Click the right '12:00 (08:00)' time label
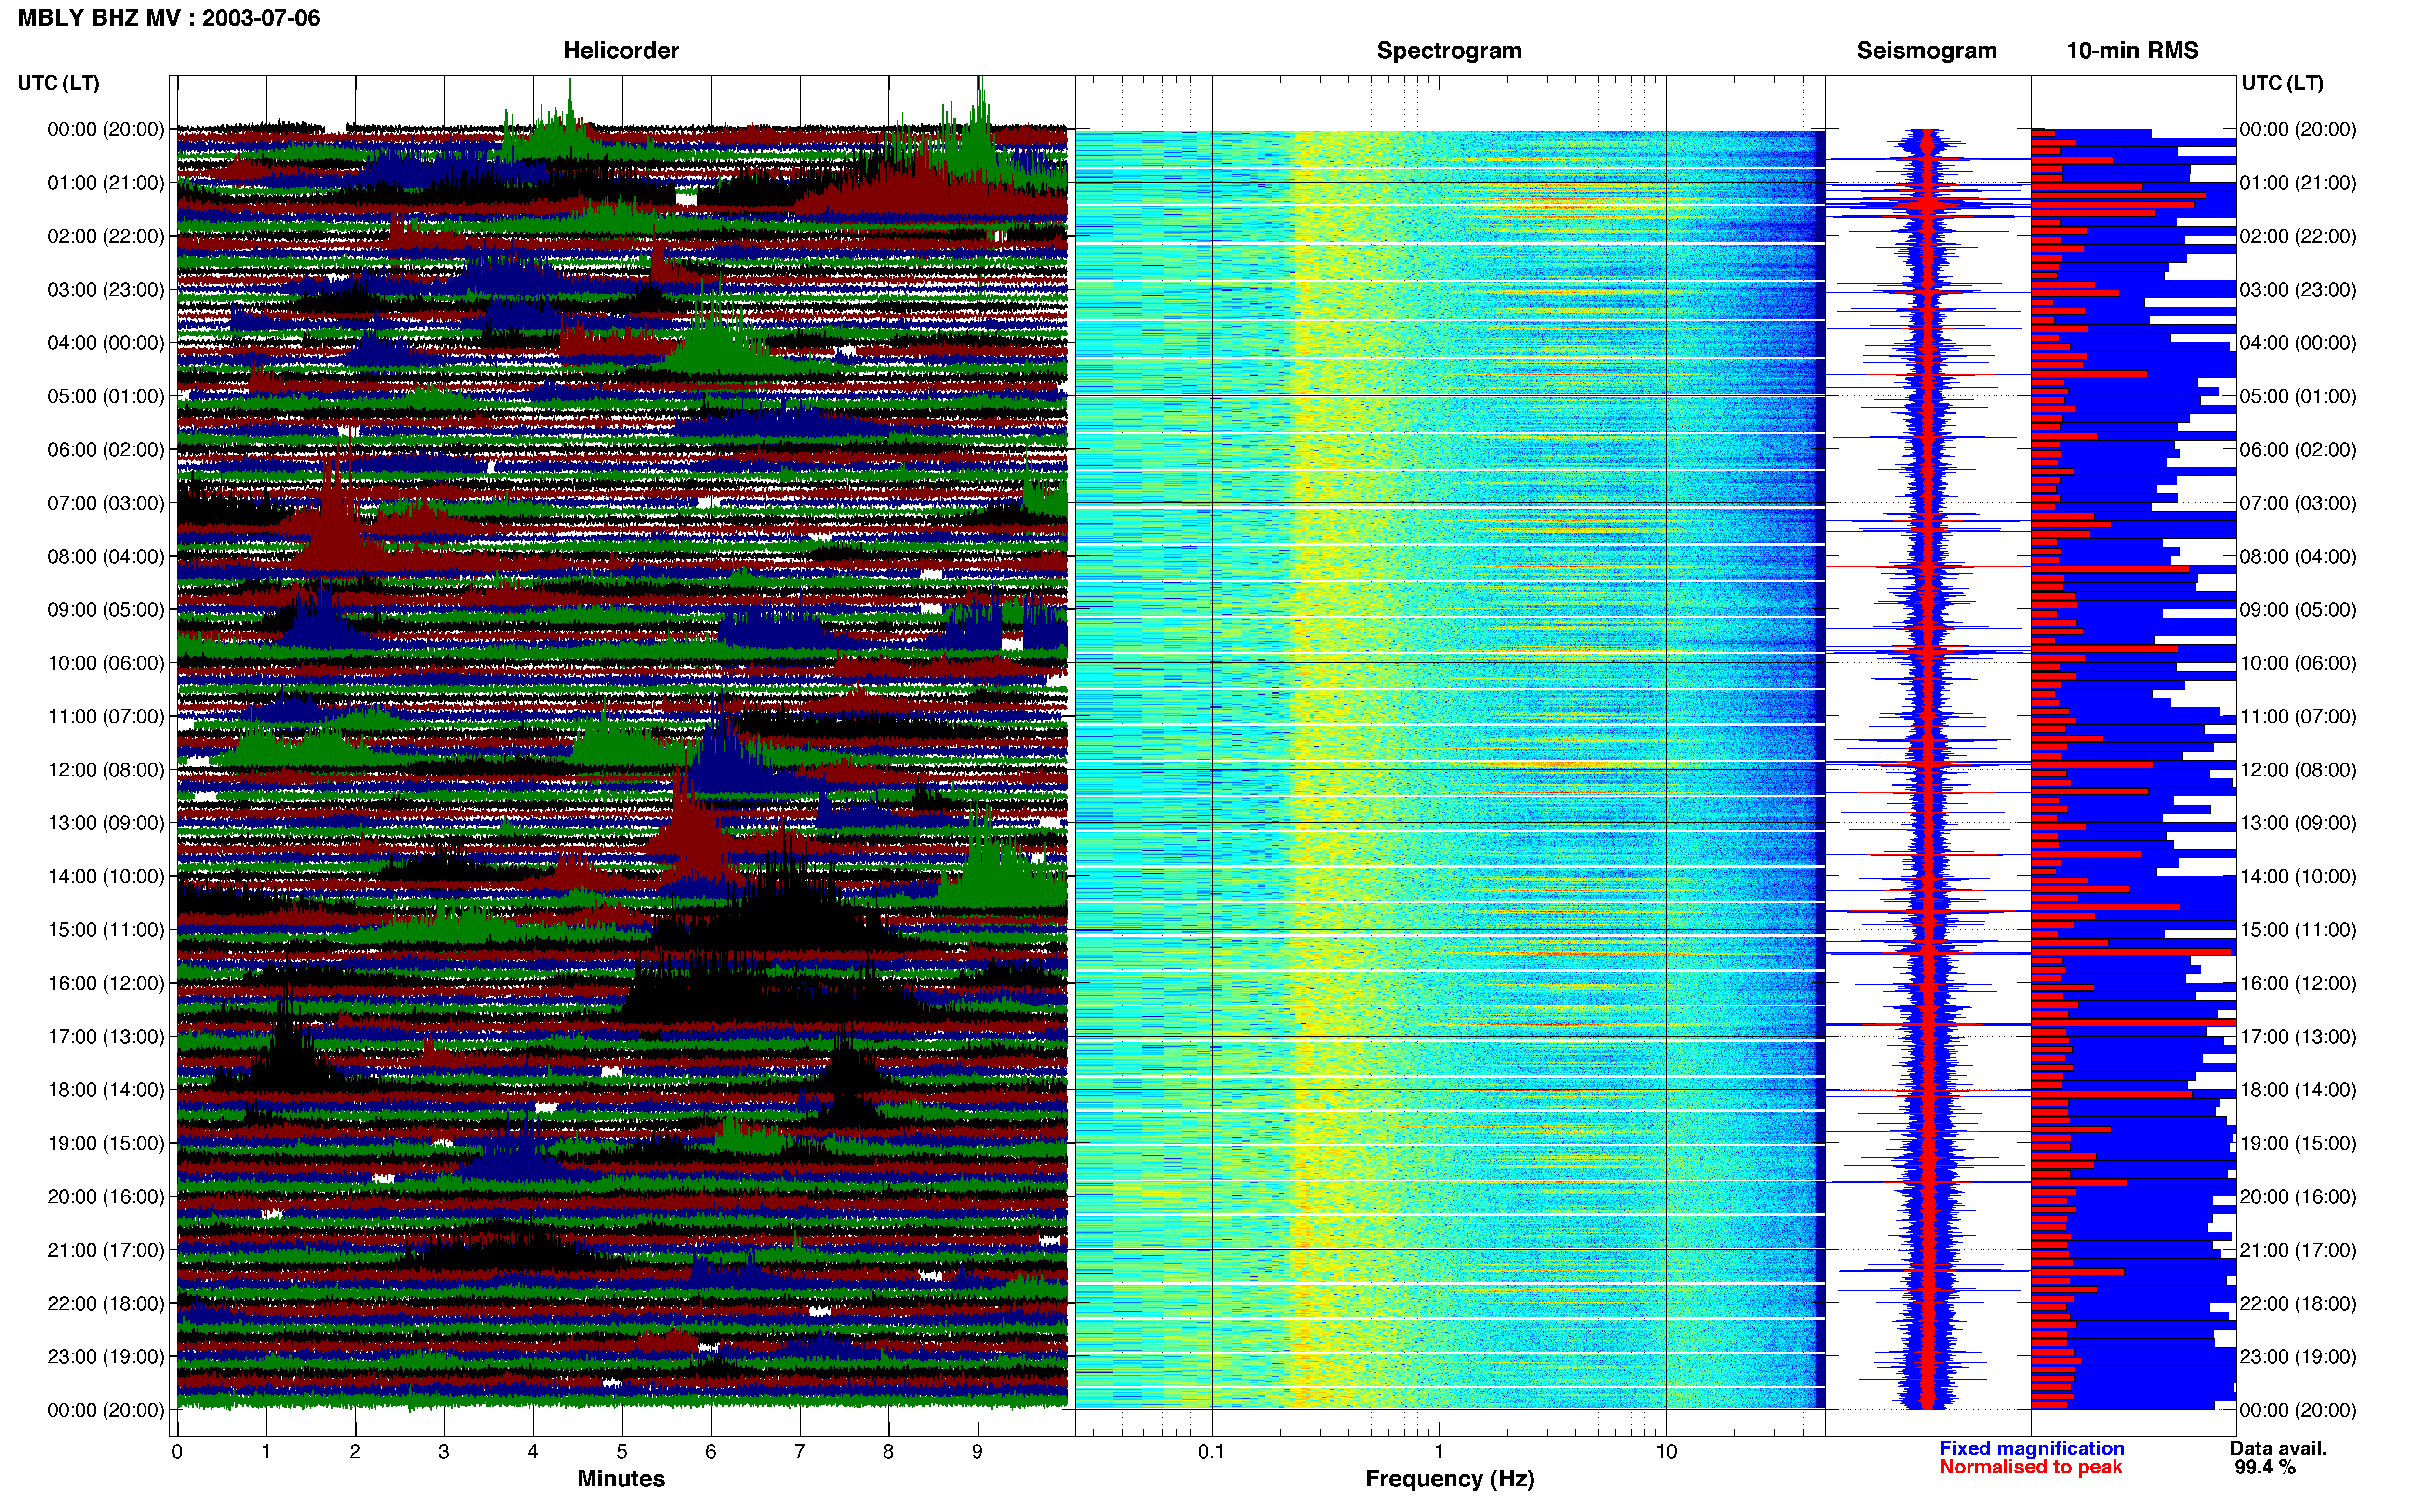Viewport: 2418px width, 1512px height. point(2298,770)
